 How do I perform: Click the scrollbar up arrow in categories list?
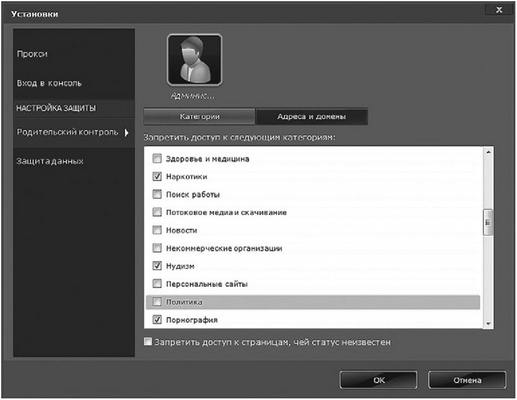488,152
